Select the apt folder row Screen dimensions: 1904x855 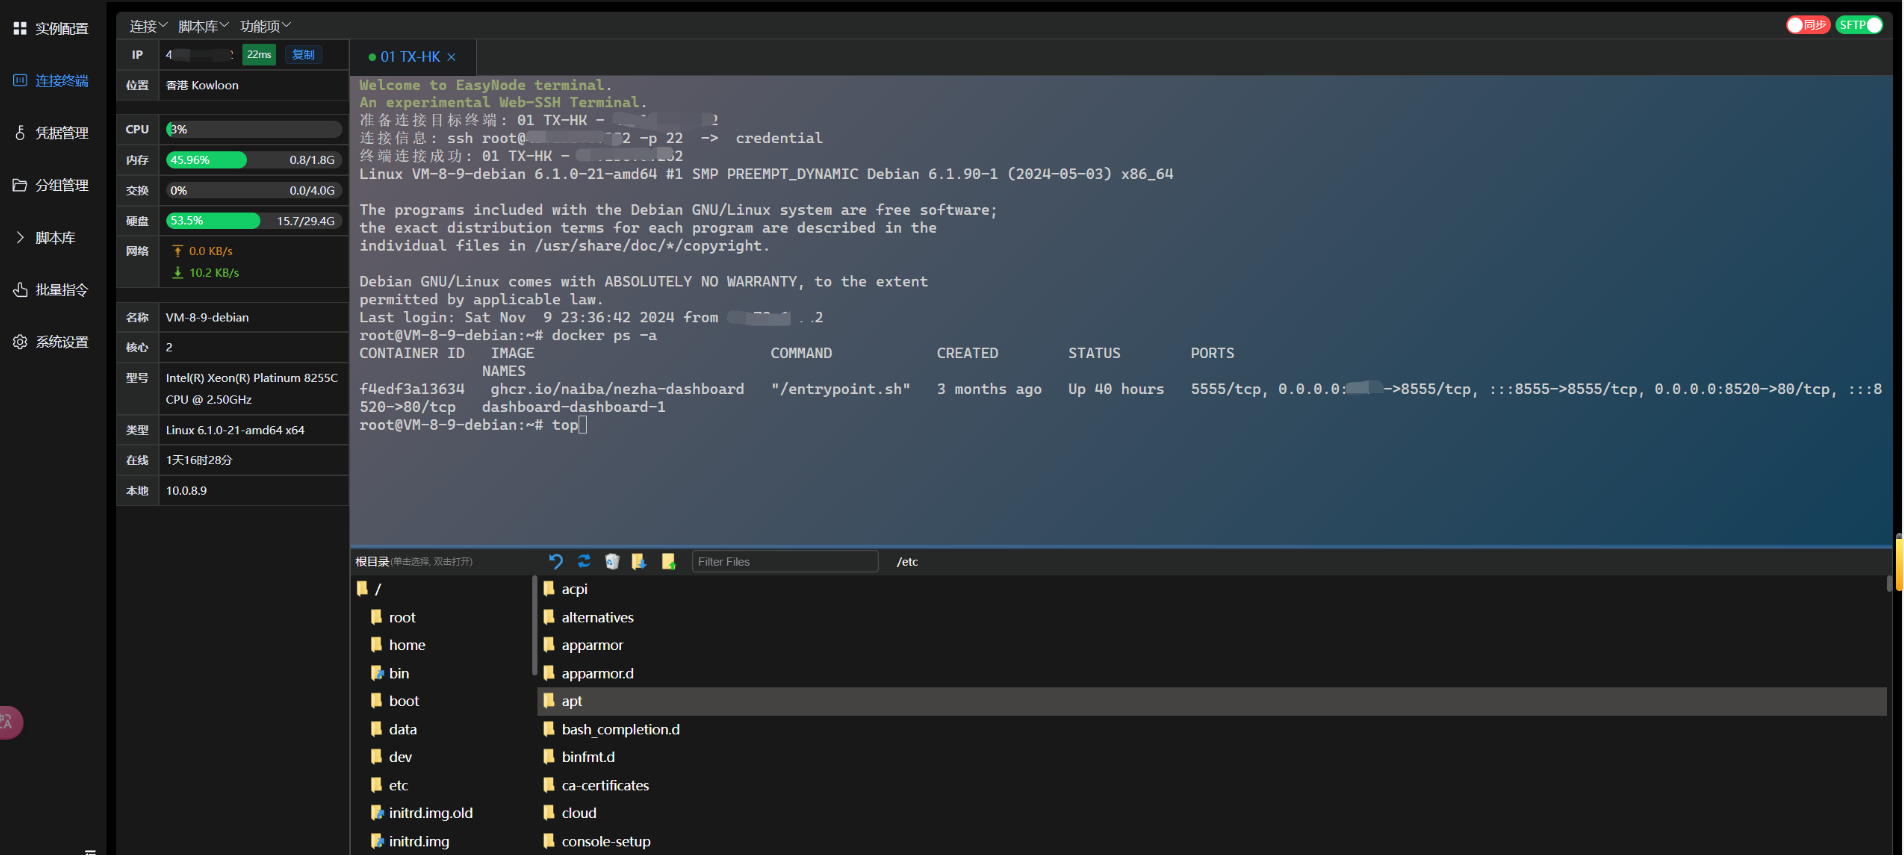pos(1212,701)
